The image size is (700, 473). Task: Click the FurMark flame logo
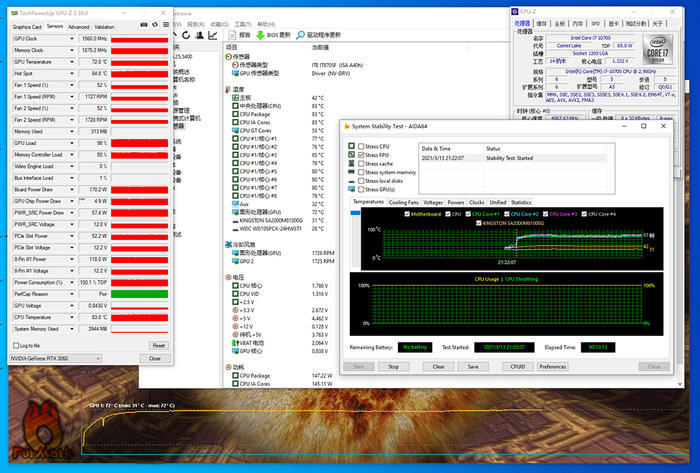(x=42, y=429)
